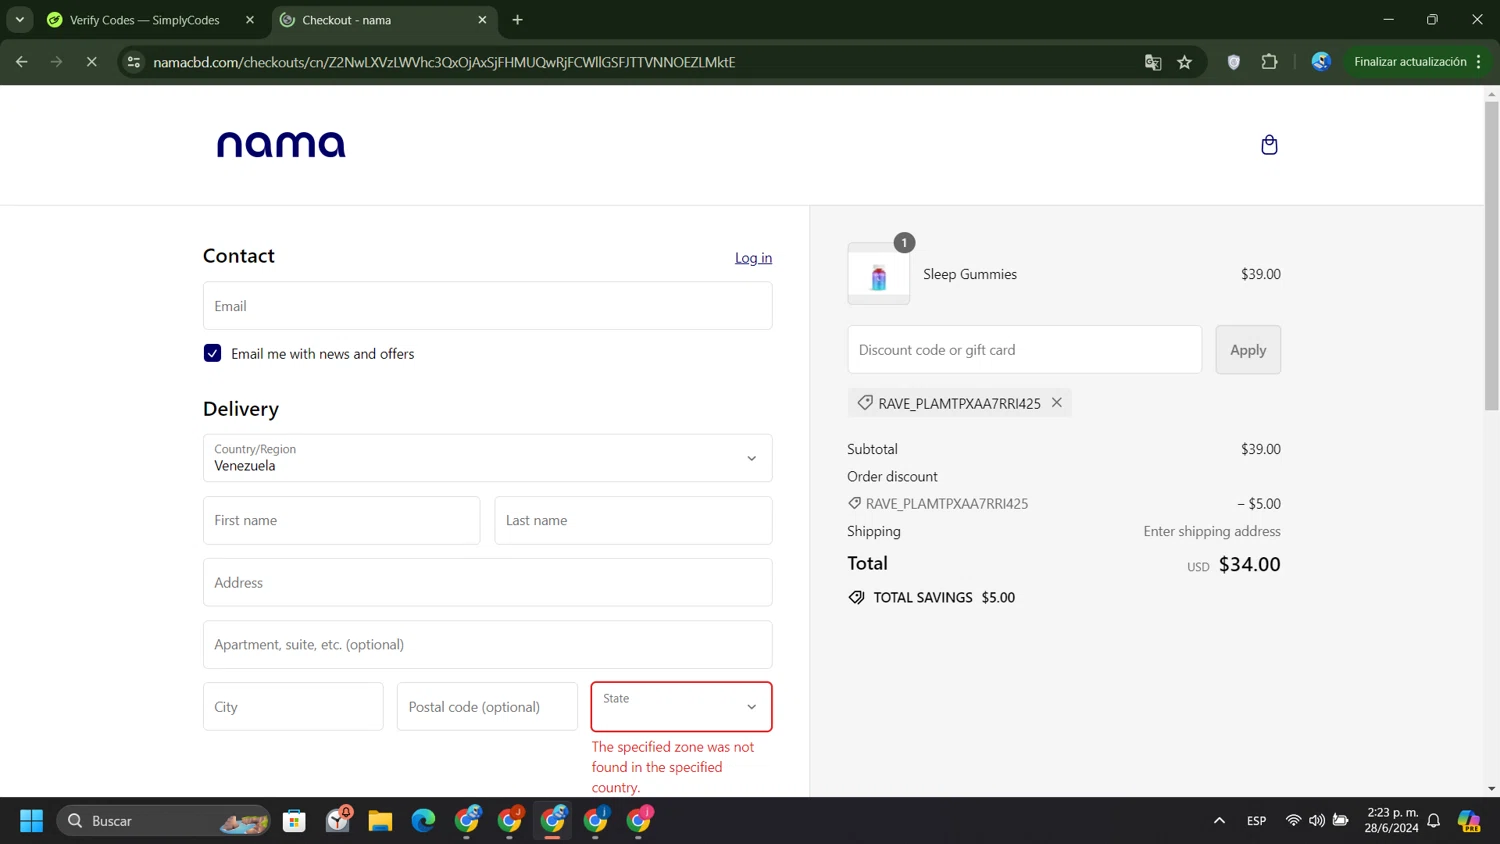Image resolution: width=1500 pixels, height=844 pixels.
Task: Focus the First name field
Action: pyautogui.click(x=342, y=521)
